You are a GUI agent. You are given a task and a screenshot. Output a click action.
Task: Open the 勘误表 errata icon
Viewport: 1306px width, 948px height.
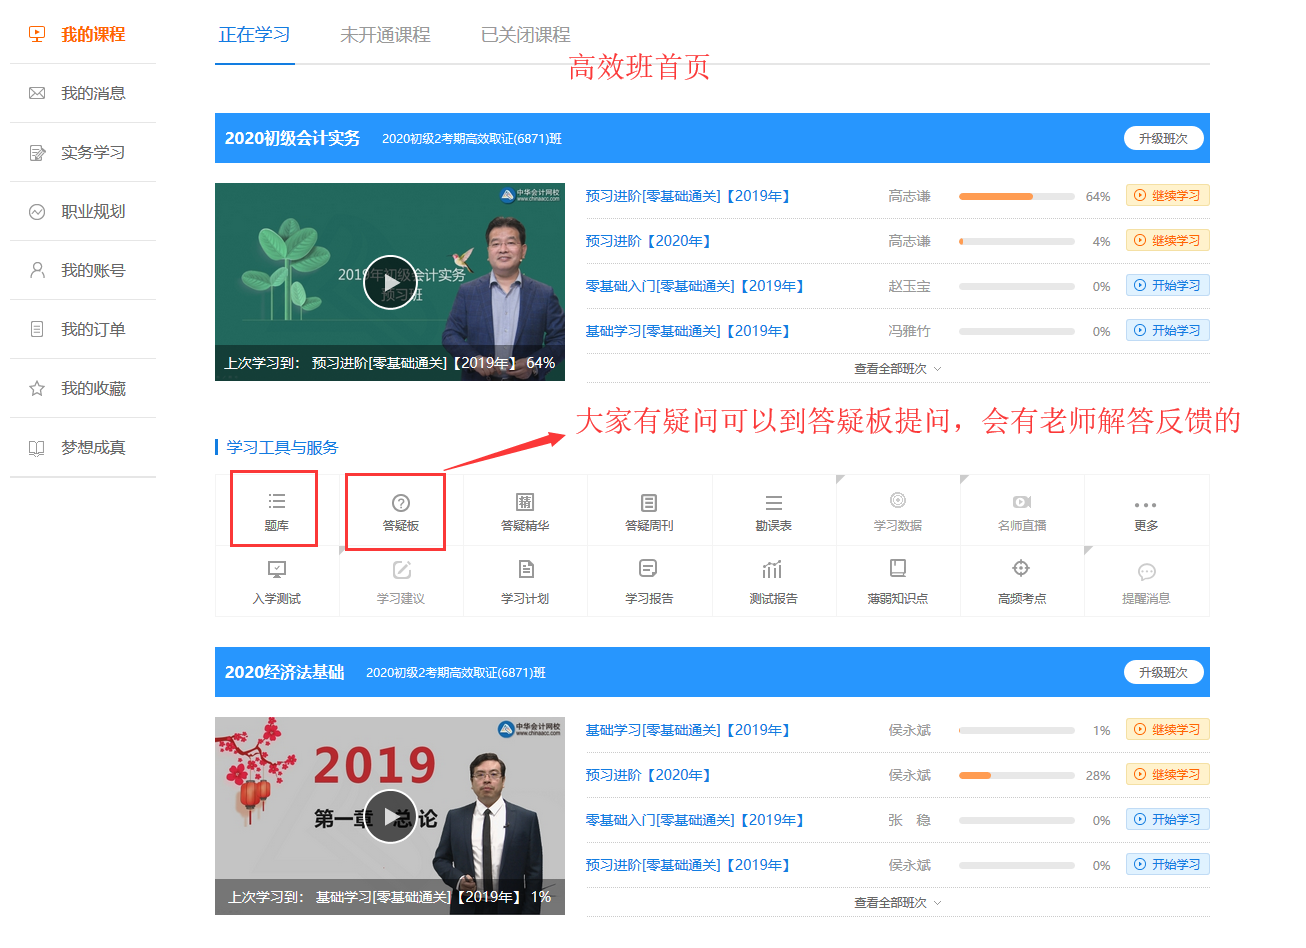point(773,511)
